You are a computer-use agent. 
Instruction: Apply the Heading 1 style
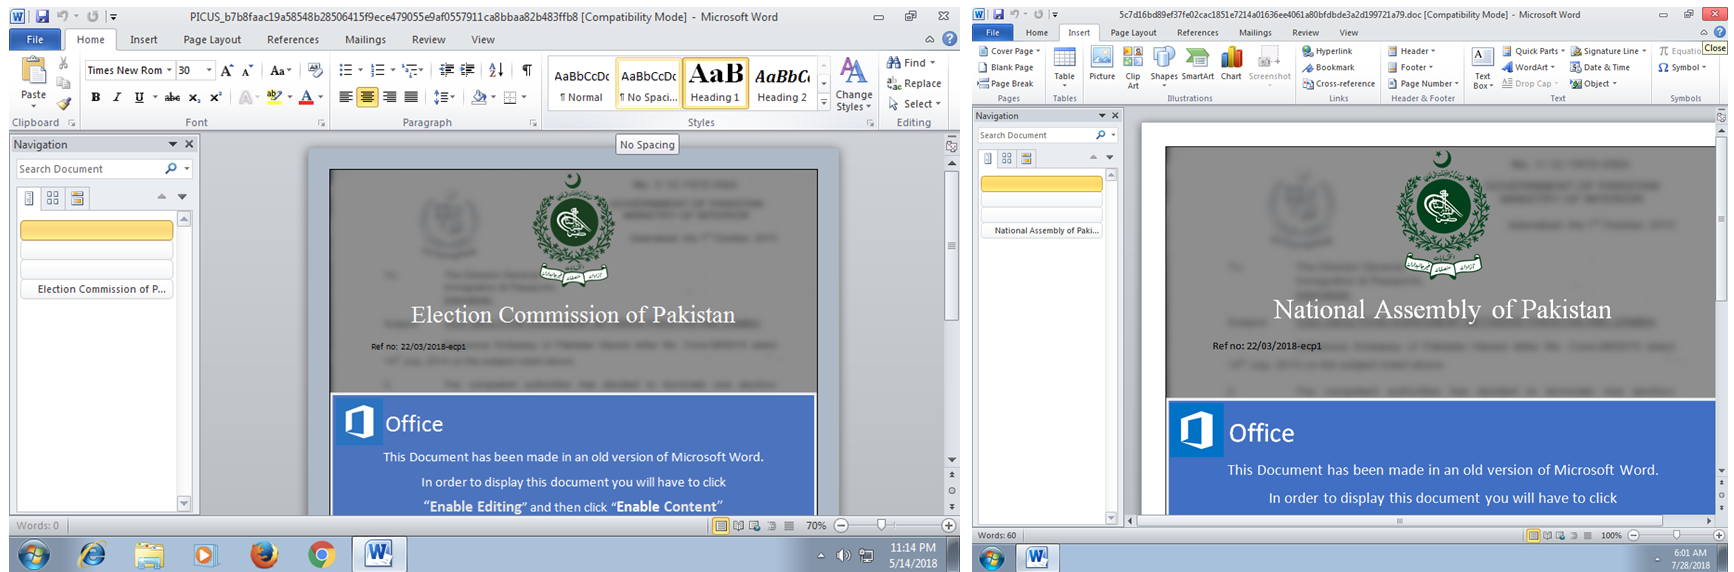click(716, 83)
